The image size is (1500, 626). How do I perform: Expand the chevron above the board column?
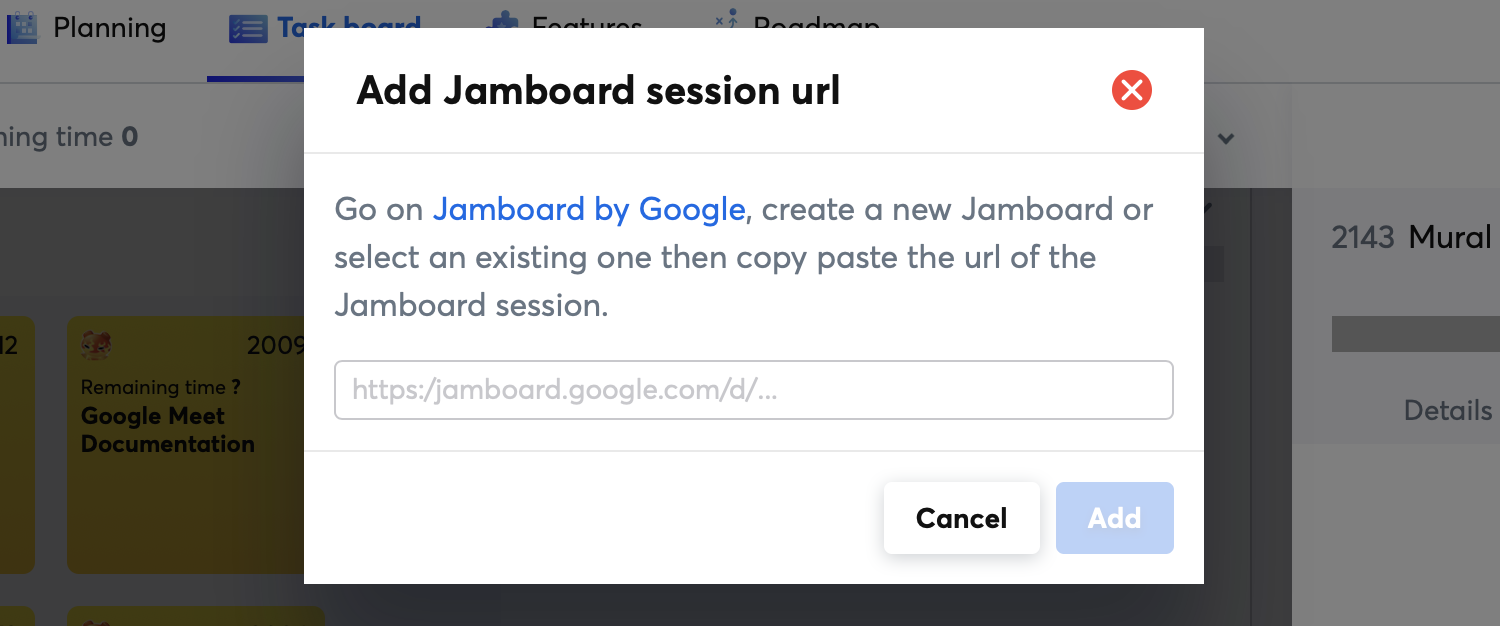click(x=1227, y=139)
